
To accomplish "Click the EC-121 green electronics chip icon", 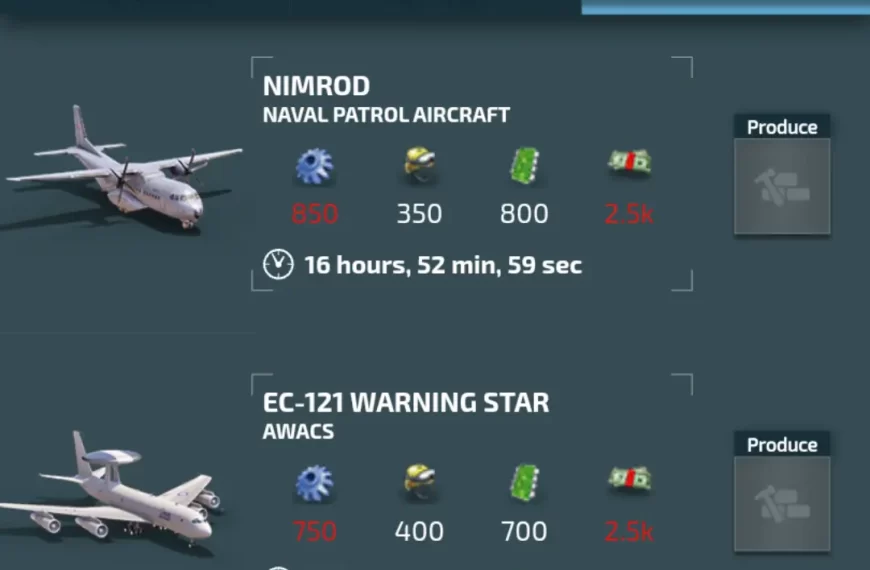I will tap(524, 481).
